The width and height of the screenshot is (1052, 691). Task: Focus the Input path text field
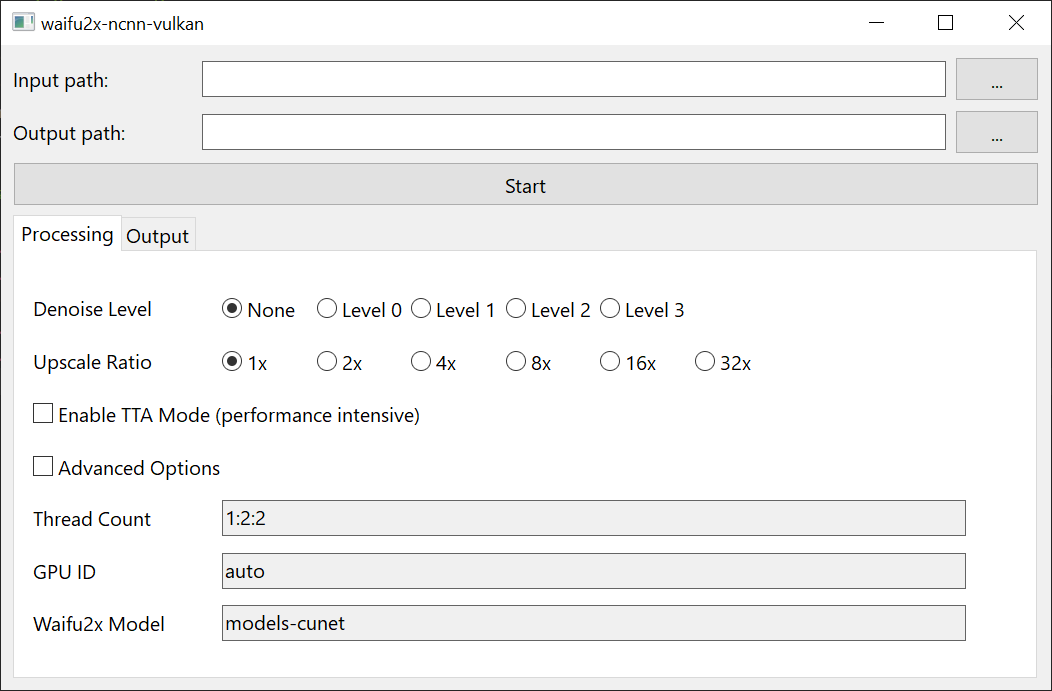(x=574, y=79)
